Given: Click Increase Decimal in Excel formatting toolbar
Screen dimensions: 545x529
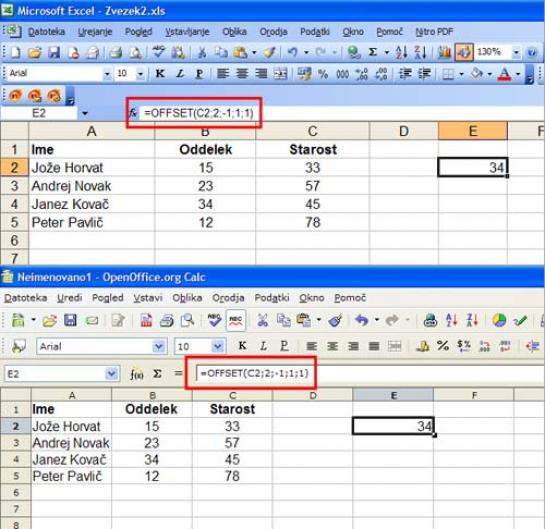Looking at the screenshot, I should (361, 74).
